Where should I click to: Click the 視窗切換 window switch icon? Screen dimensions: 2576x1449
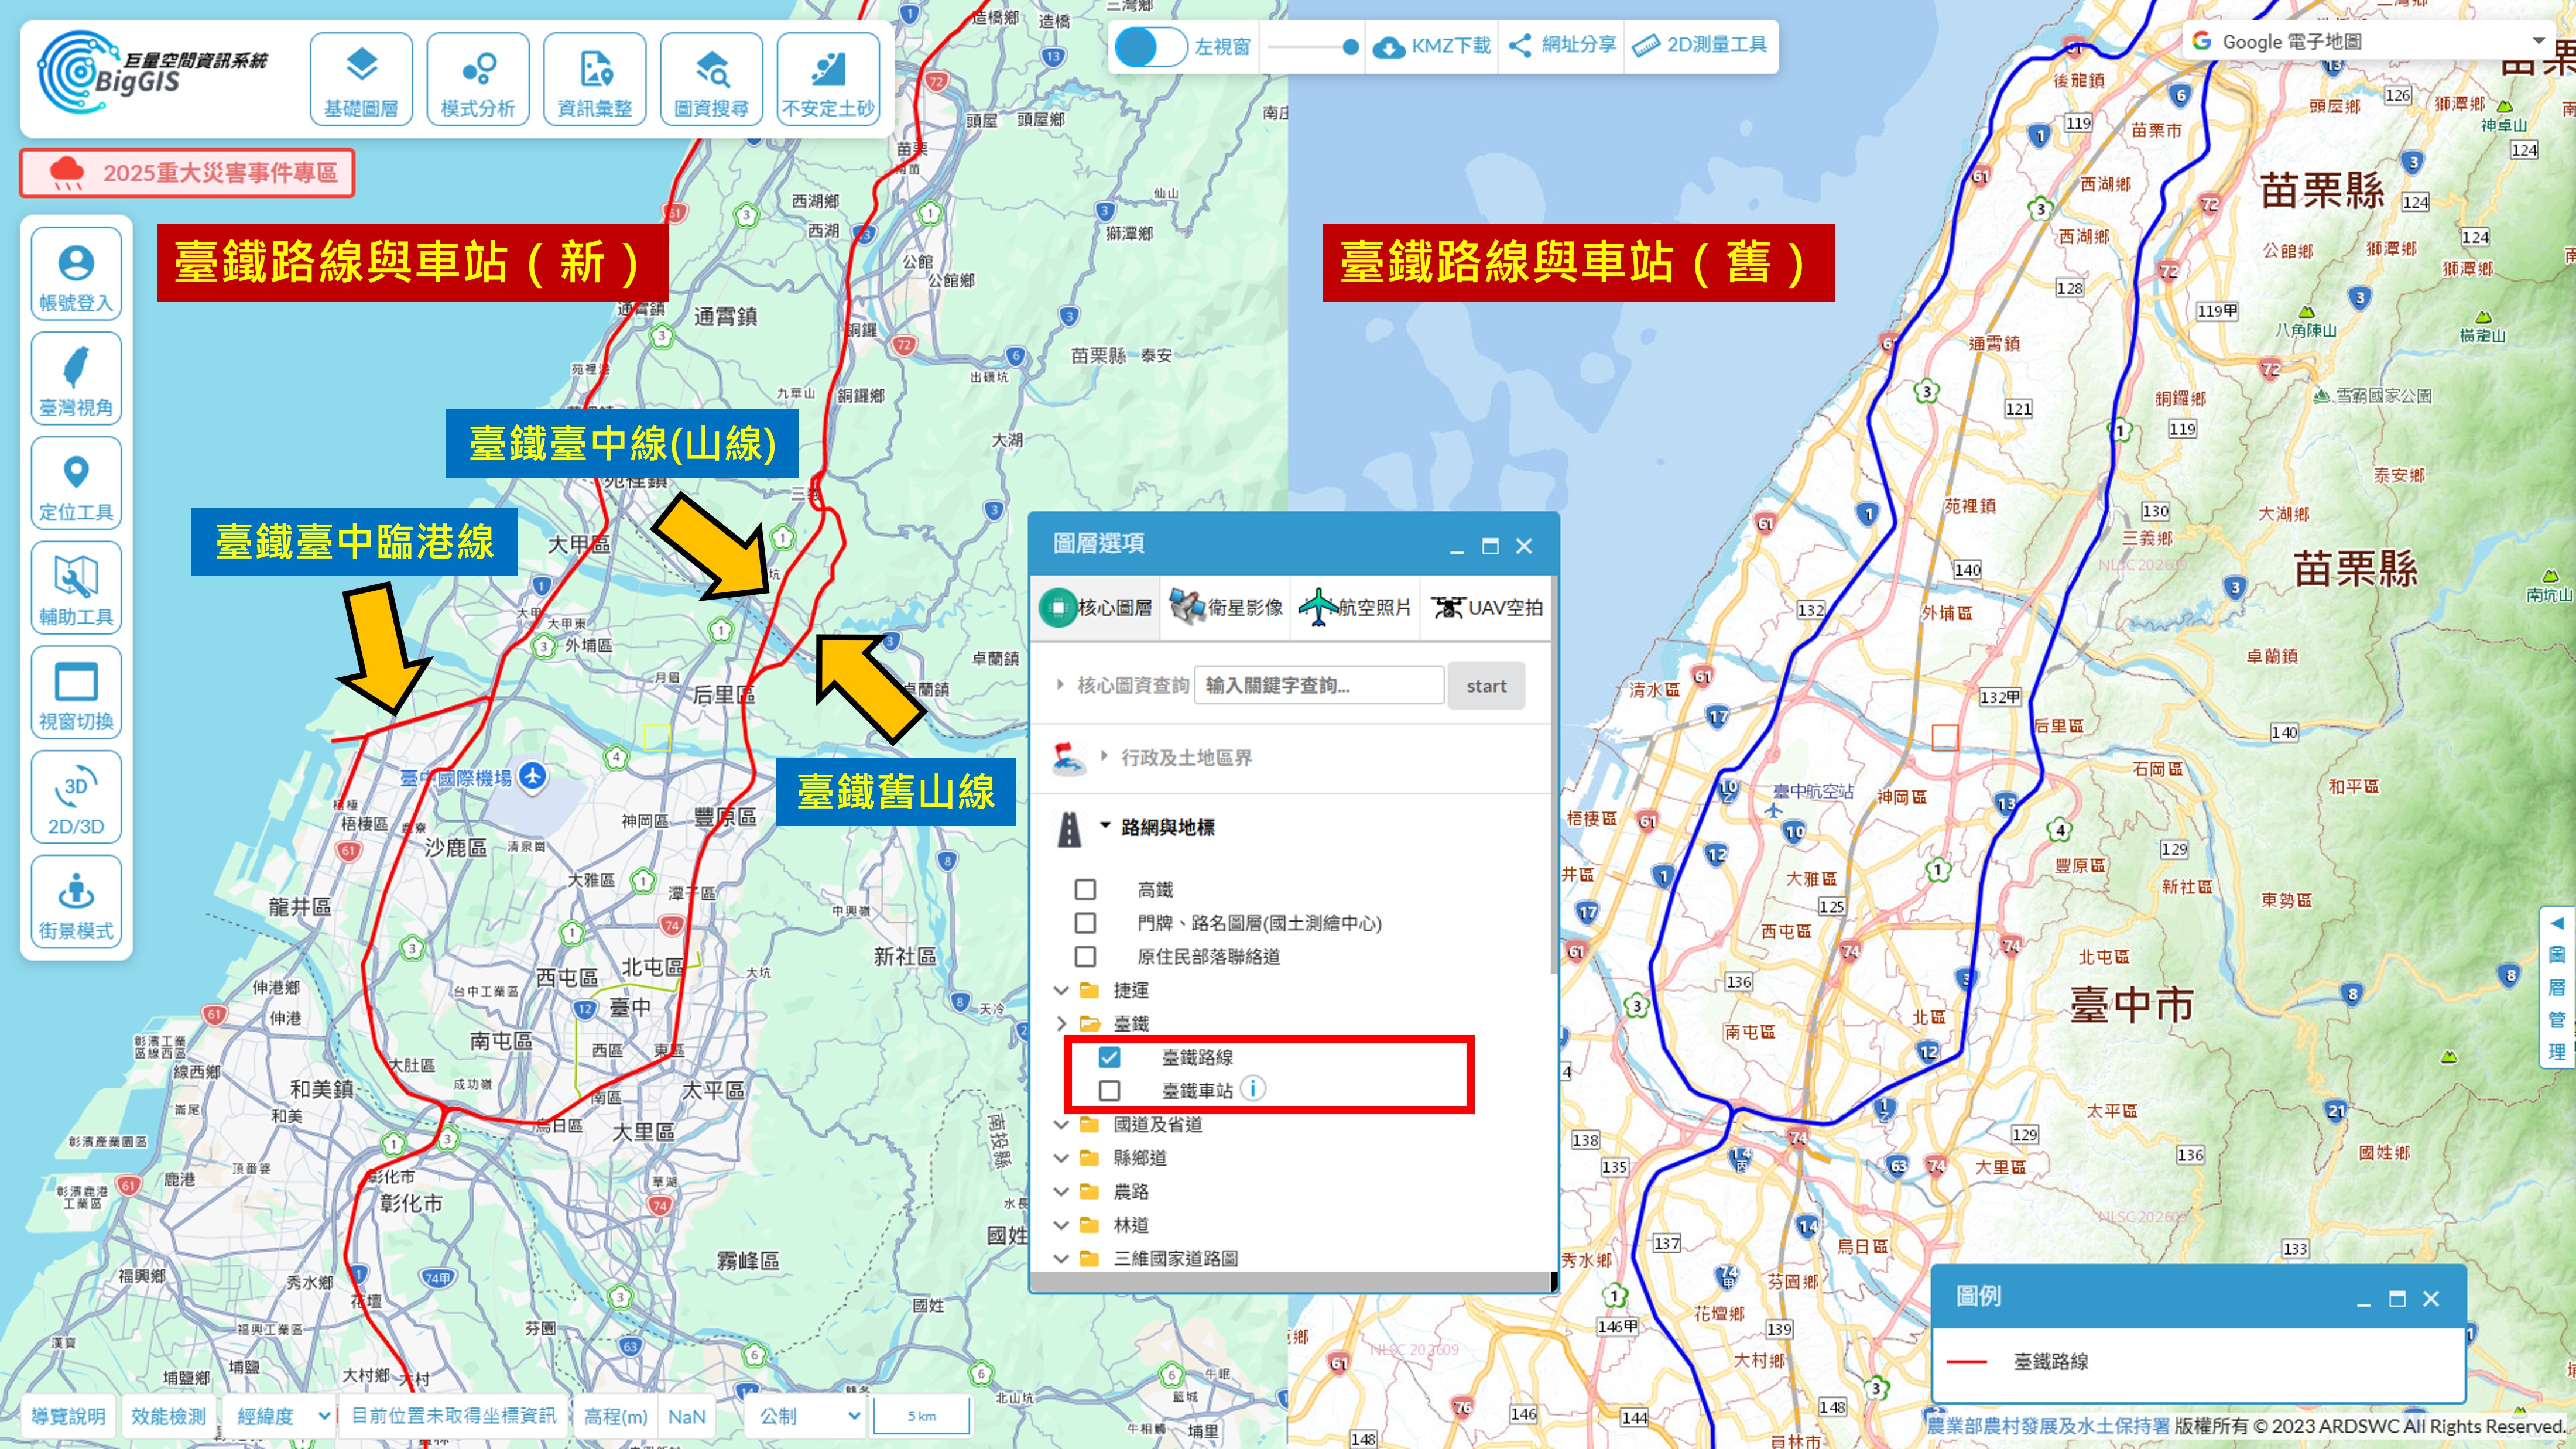click(76, 692)
